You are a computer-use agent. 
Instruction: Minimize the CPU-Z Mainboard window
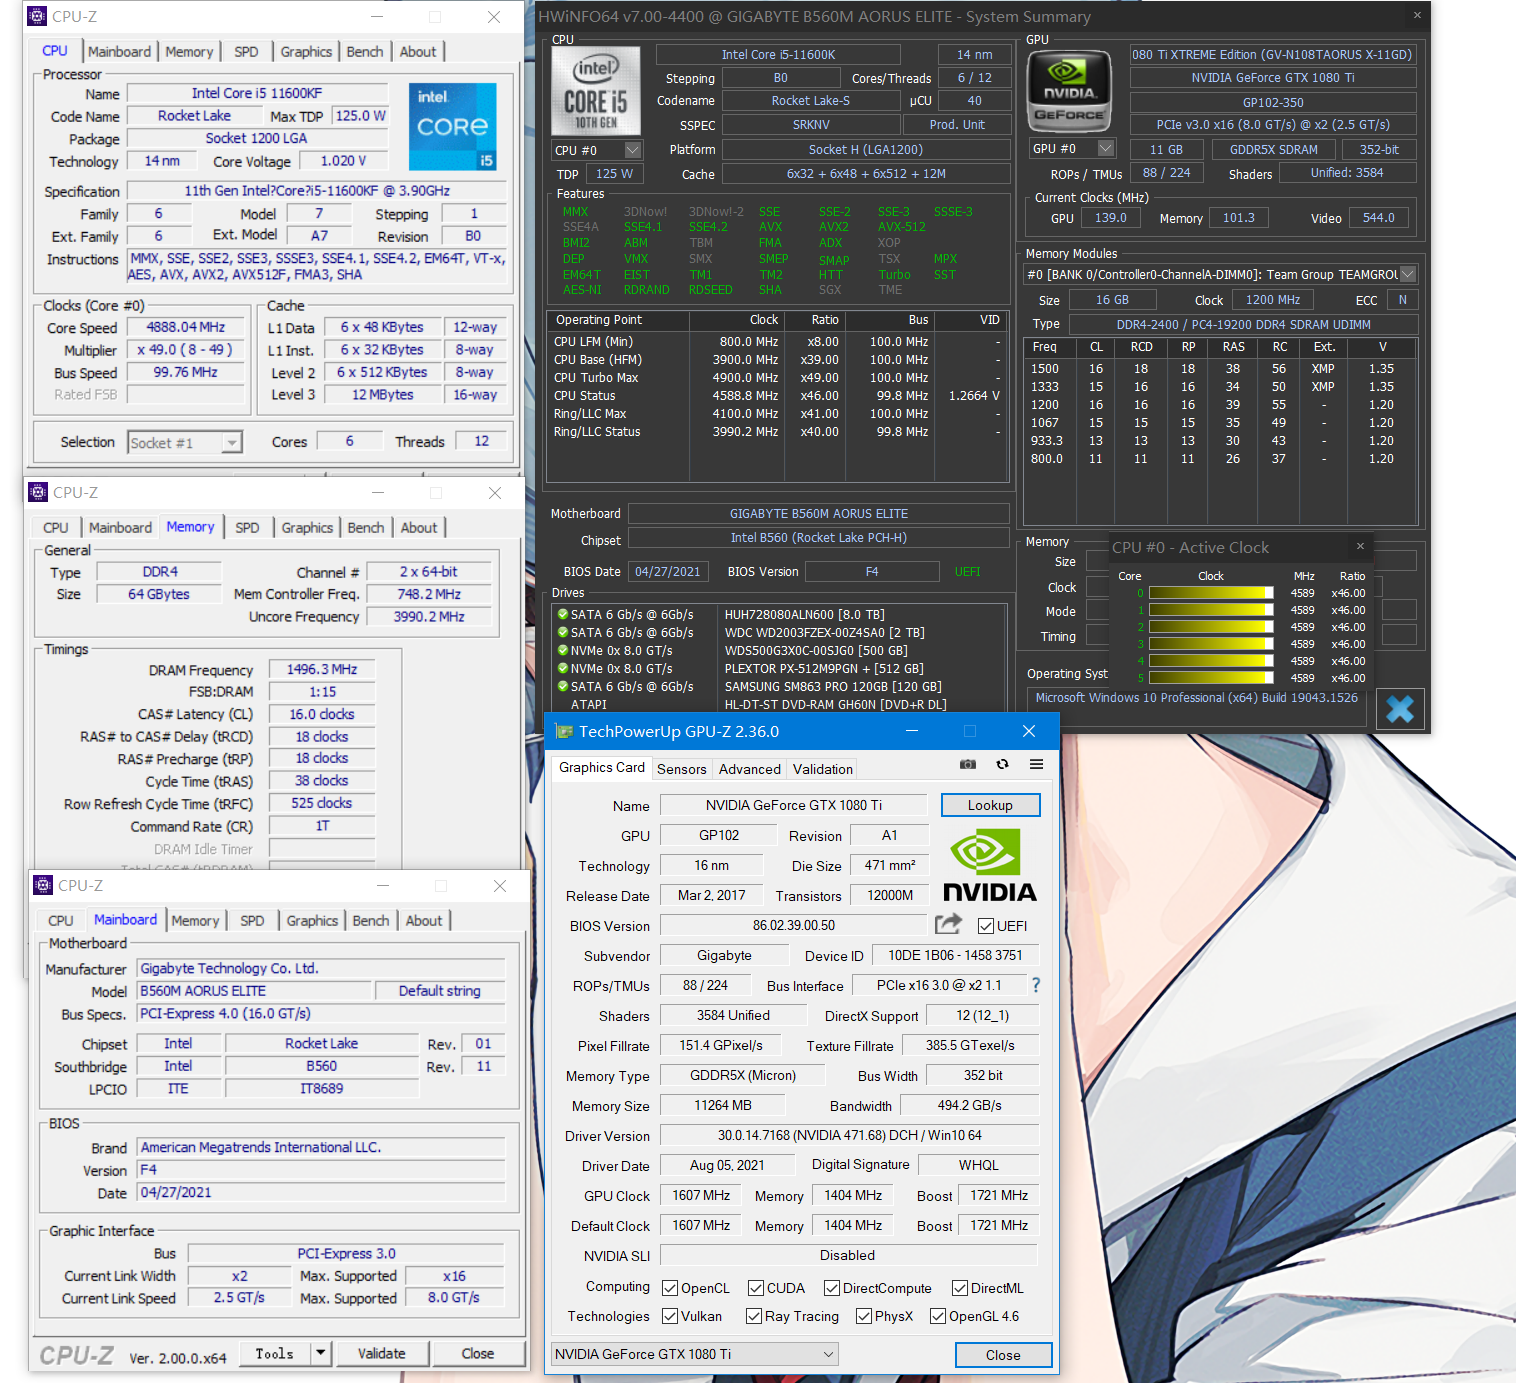pos(382,885)
